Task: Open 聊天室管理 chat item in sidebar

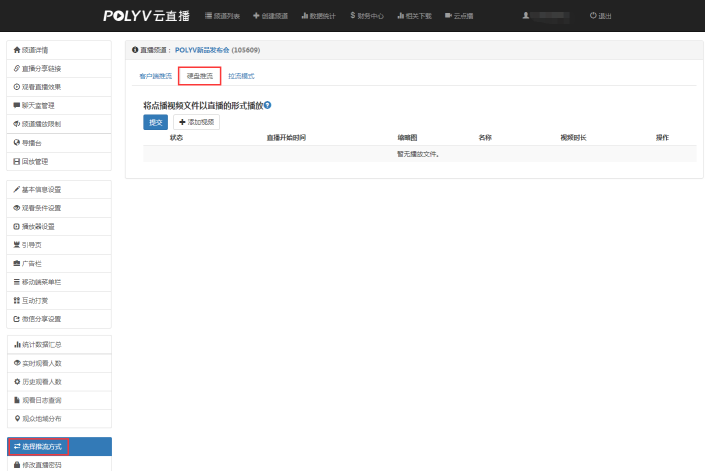Action: [58, 105]
